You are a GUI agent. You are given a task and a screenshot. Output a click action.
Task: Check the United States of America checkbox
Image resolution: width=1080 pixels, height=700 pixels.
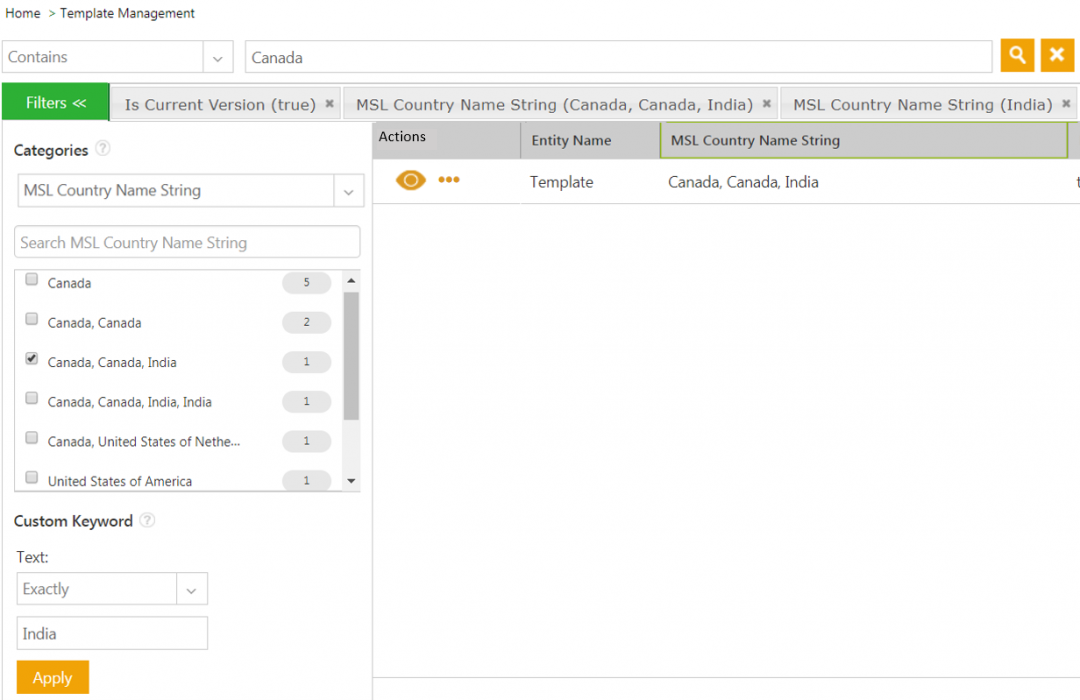tap(32, 478)
